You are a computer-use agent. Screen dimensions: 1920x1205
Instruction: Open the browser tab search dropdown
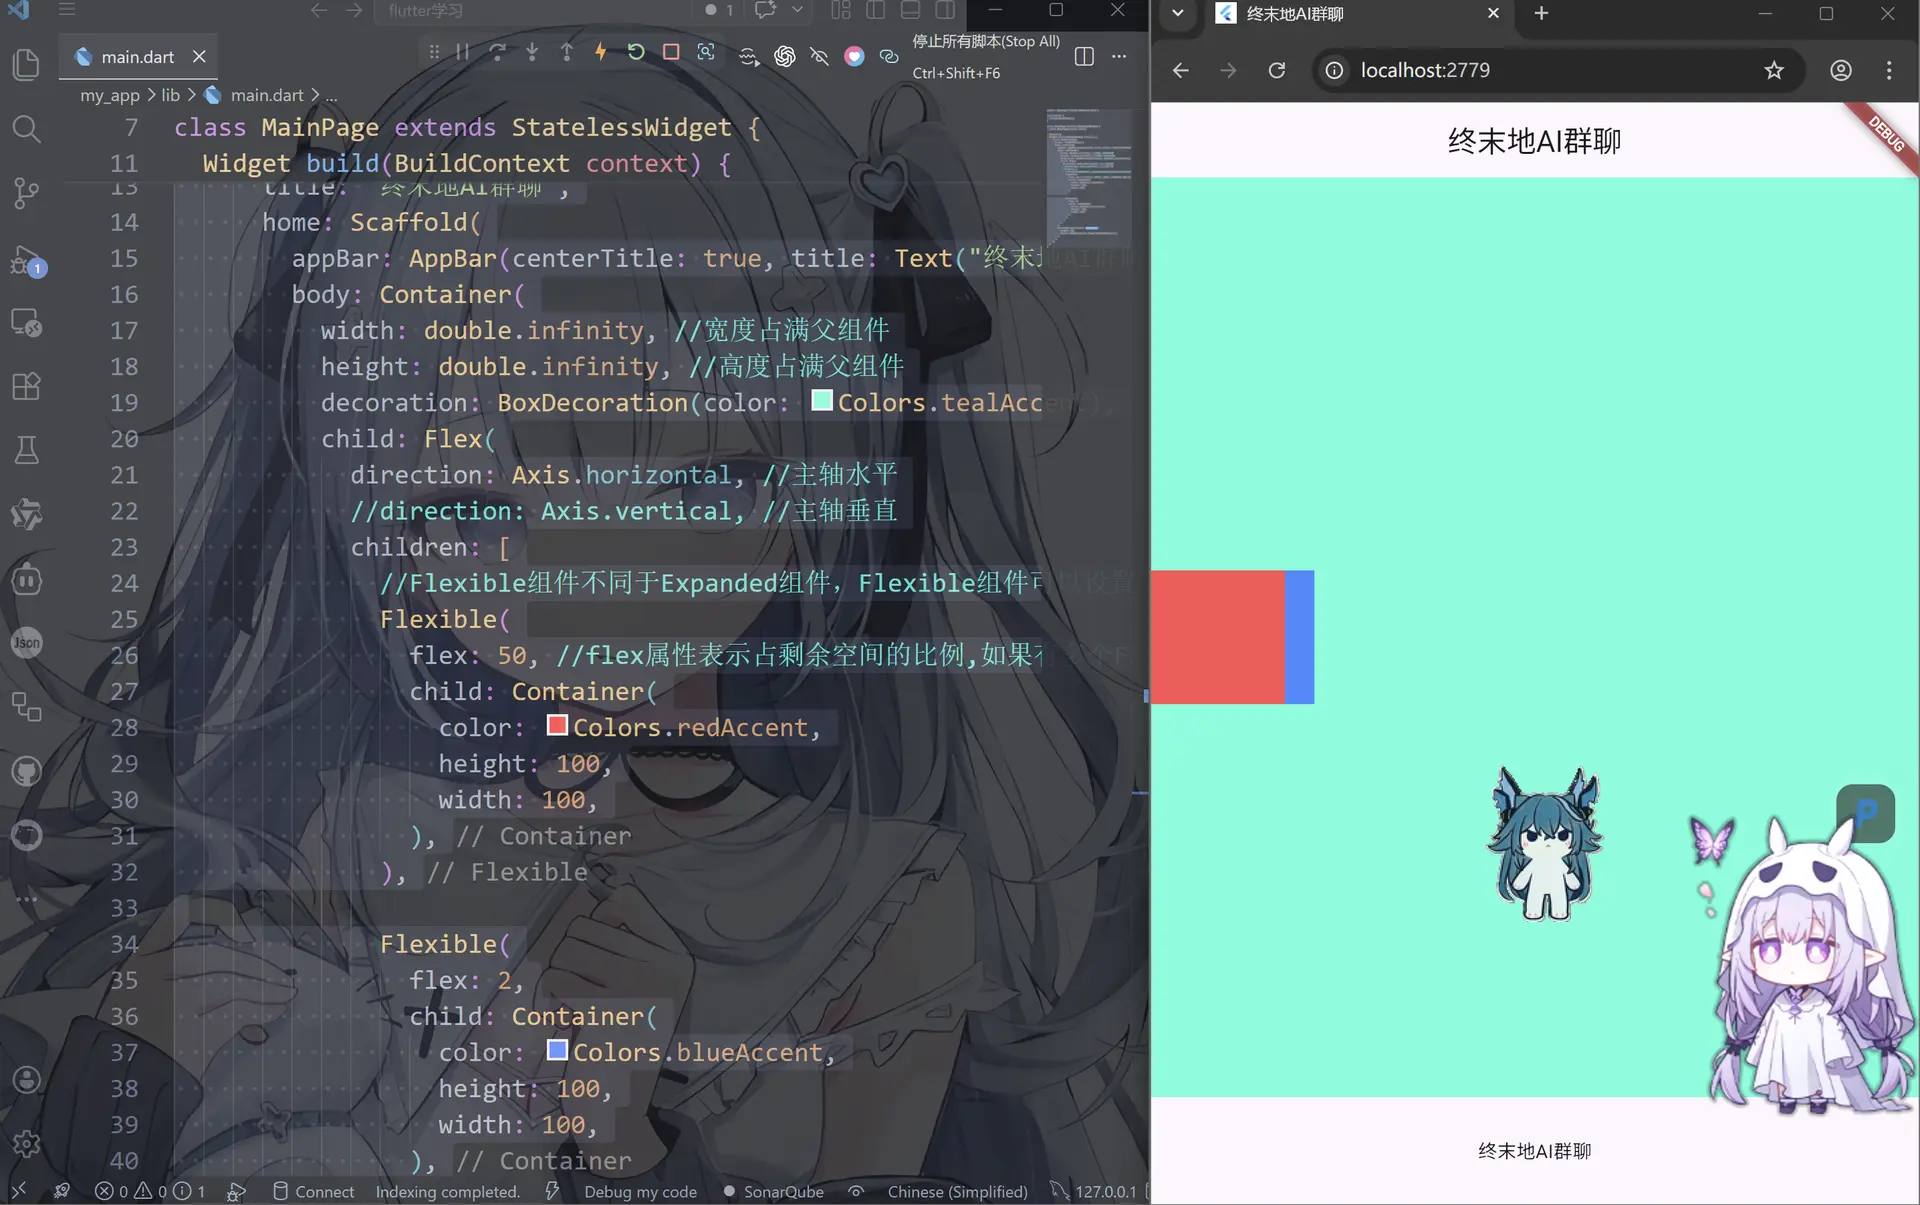click(1178, 13)
